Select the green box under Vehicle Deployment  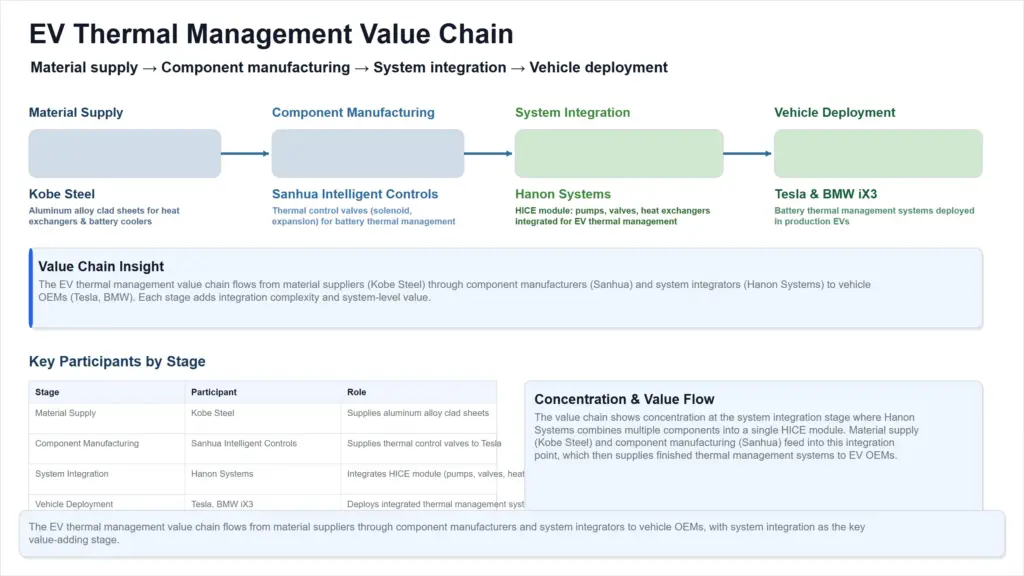click(878, 153)
